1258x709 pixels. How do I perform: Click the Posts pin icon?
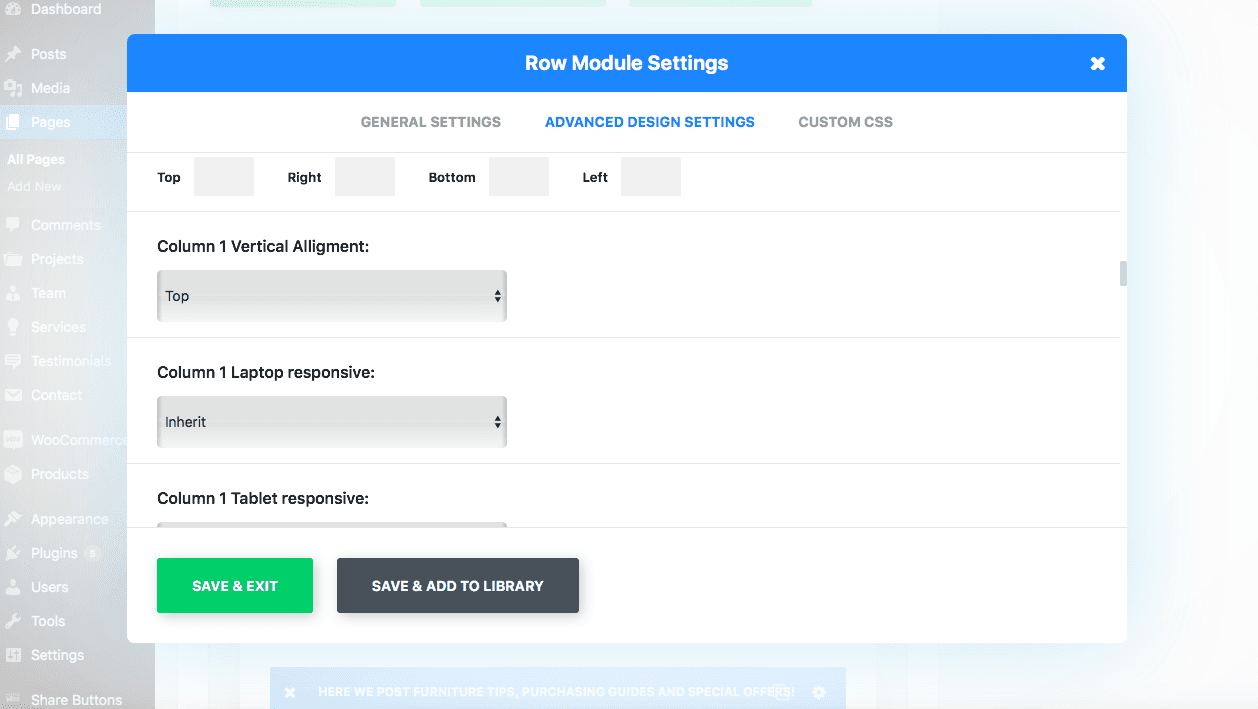[x=13, y=54]
